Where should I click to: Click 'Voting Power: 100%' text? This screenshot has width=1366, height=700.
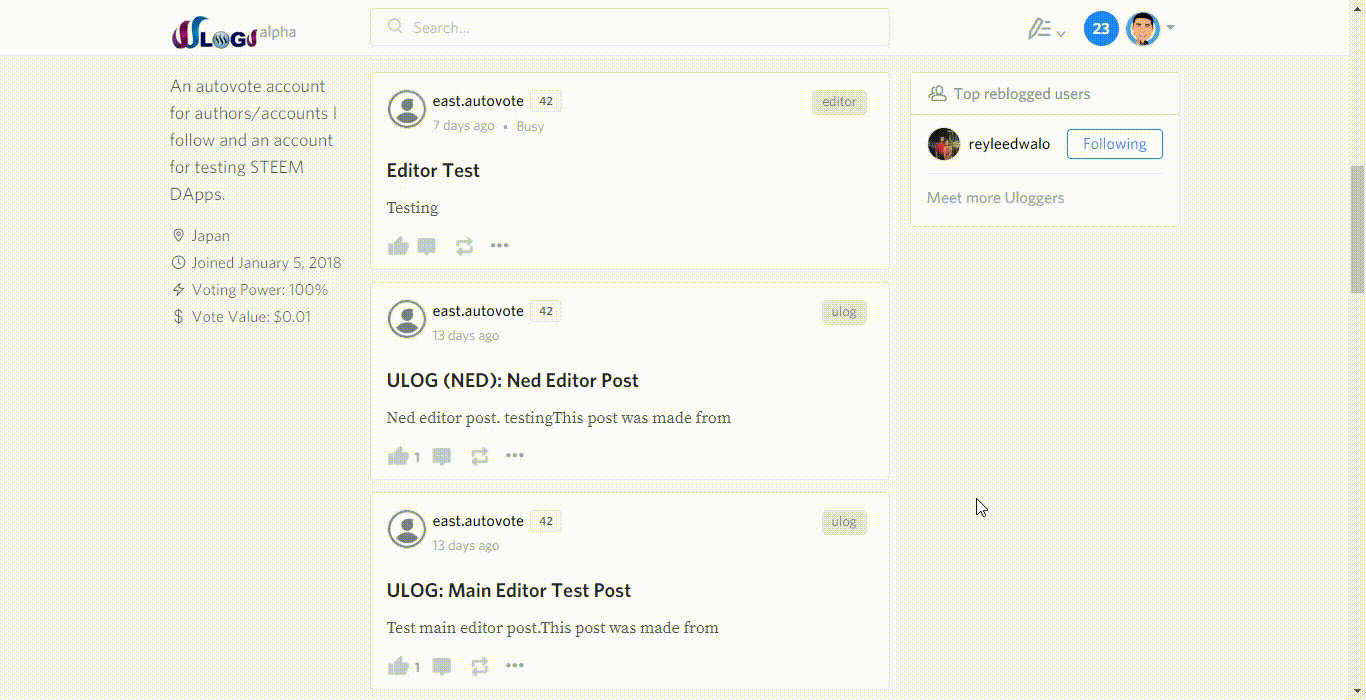point(260,290)
